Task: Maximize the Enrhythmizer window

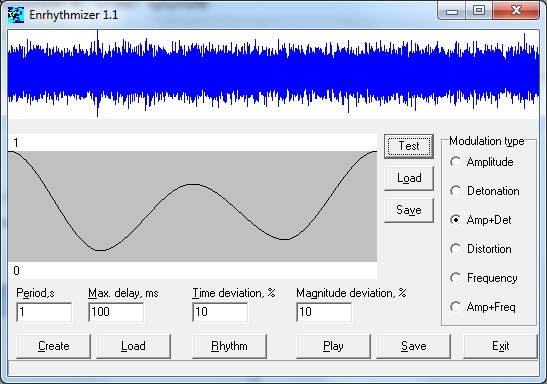Action: click(x=479, y=11)
